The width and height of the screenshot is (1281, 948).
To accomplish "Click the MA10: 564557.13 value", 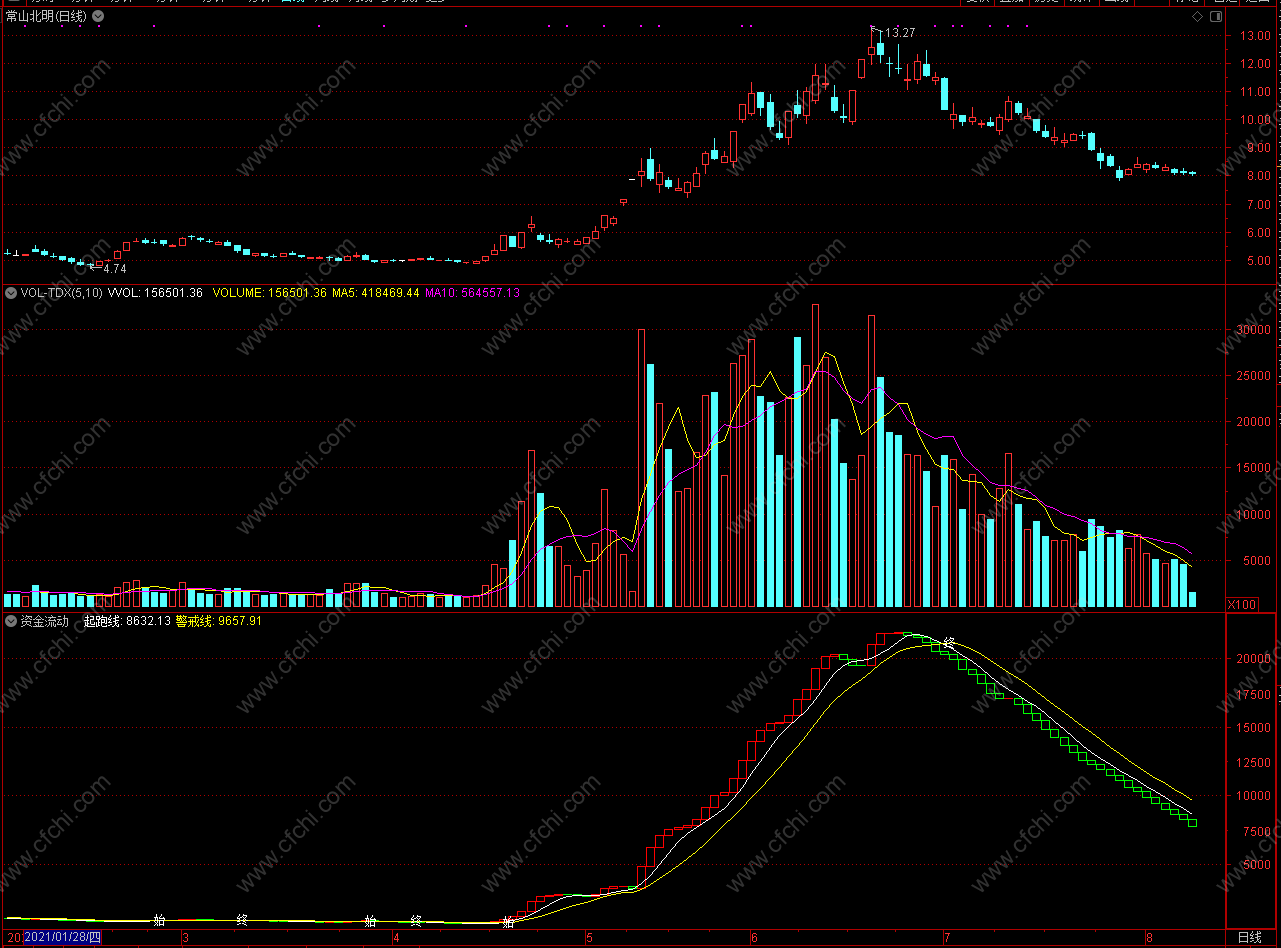I will click(473, 293).
